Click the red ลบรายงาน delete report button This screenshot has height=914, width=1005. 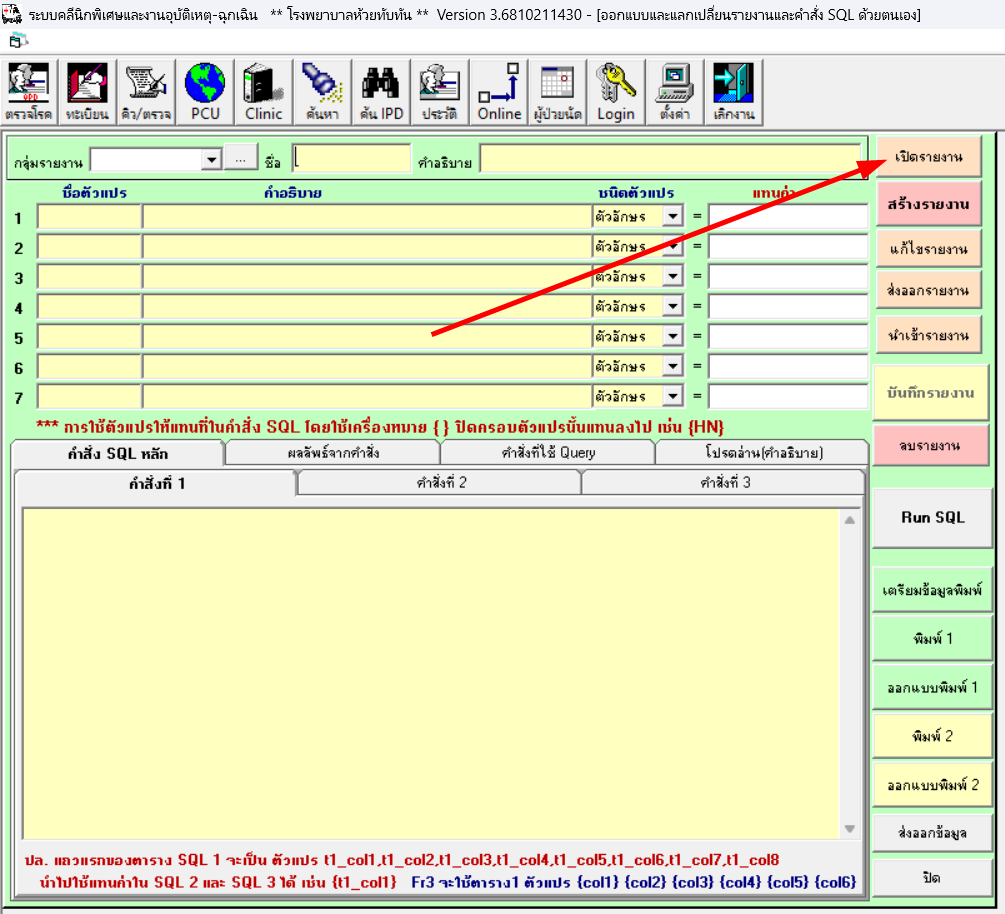tap(931, 446)
